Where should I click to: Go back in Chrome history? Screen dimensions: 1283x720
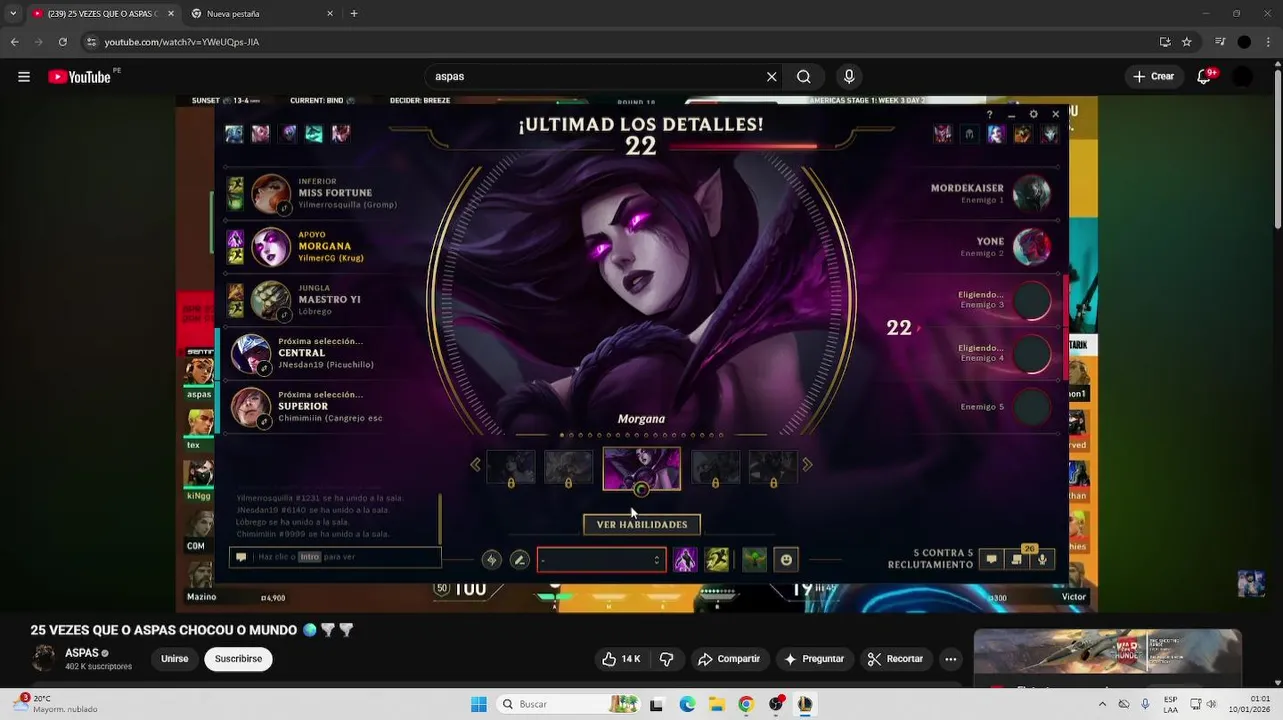click(x=15, y=42)
